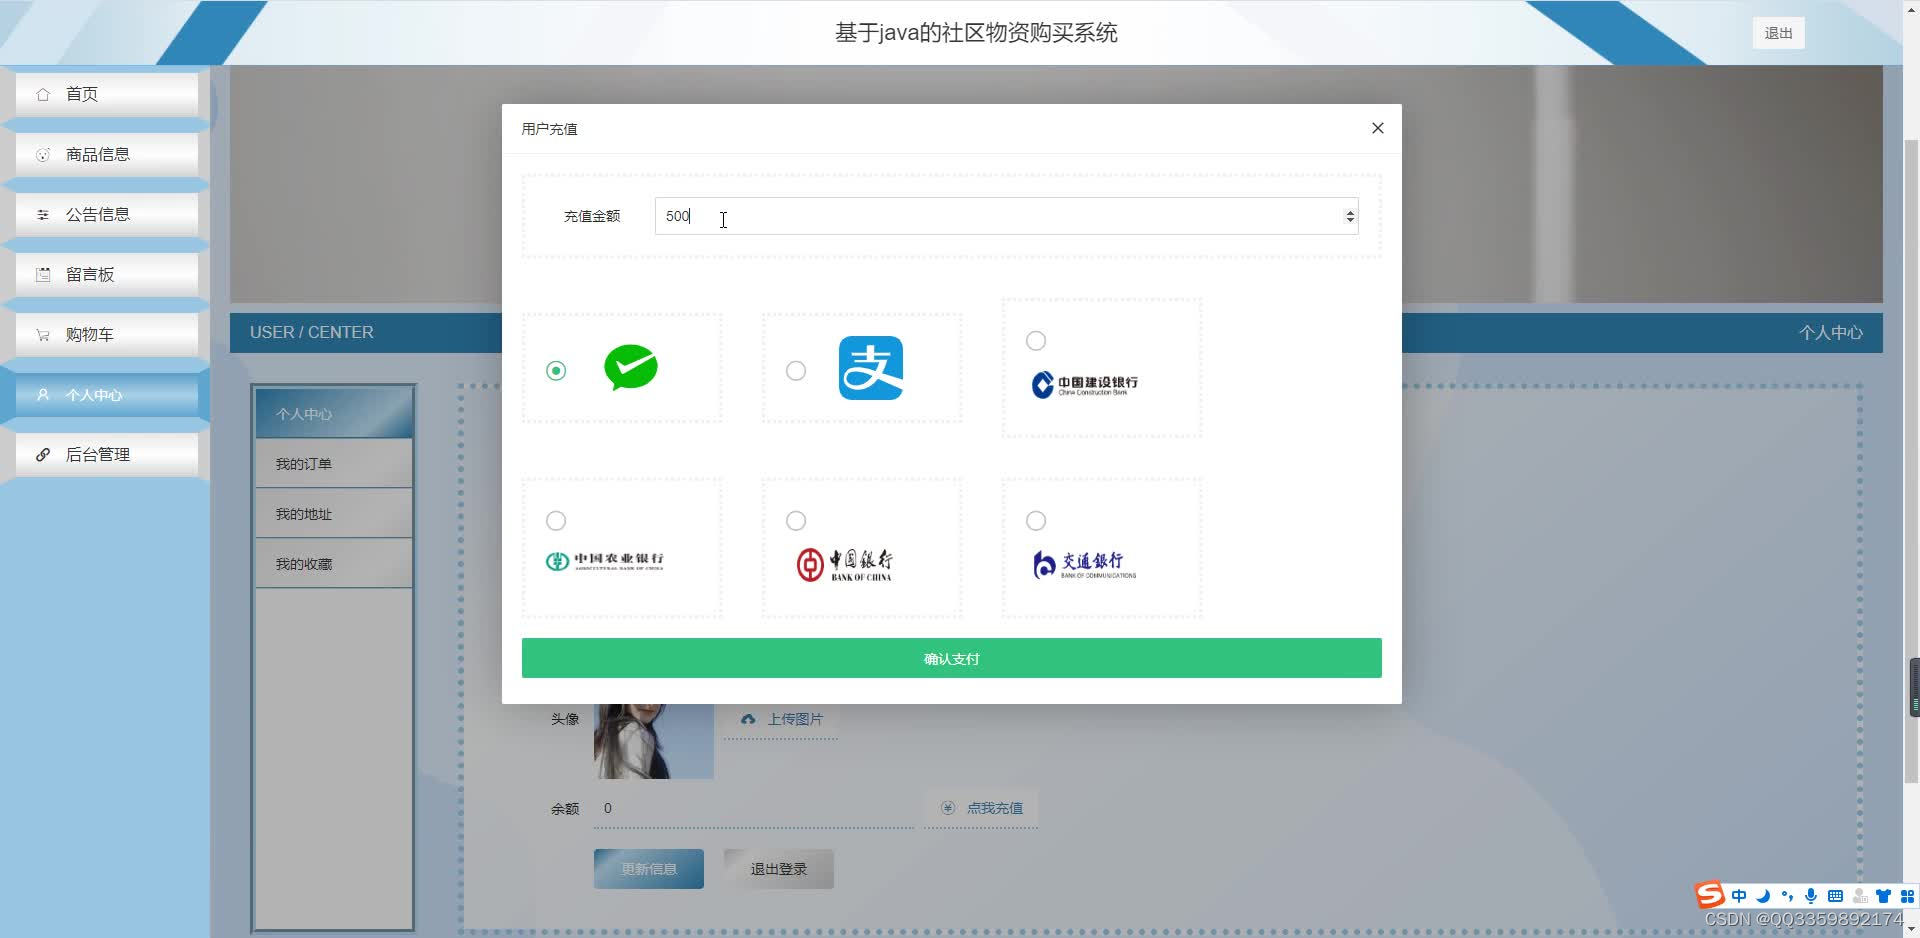
Task: Click into the 充值金额 input field
Action: [x=1006, y=216]
